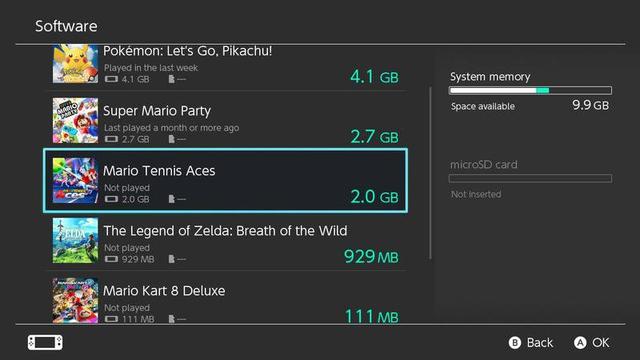Screen dimensions: 640x360
Task: Click the microSD card icon under Super Mario Party
Action: [x=172, y=139]
